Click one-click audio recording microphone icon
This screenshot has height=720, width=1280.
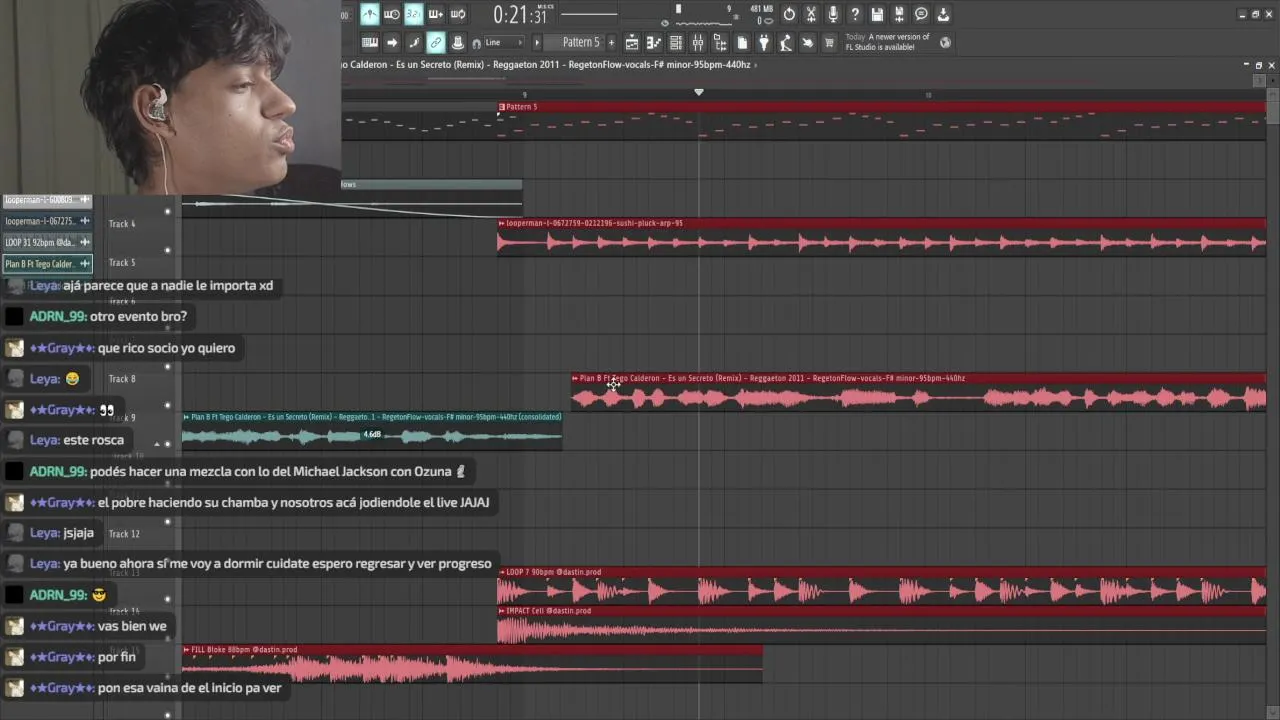pyautogui.click(x=833, y=14)
